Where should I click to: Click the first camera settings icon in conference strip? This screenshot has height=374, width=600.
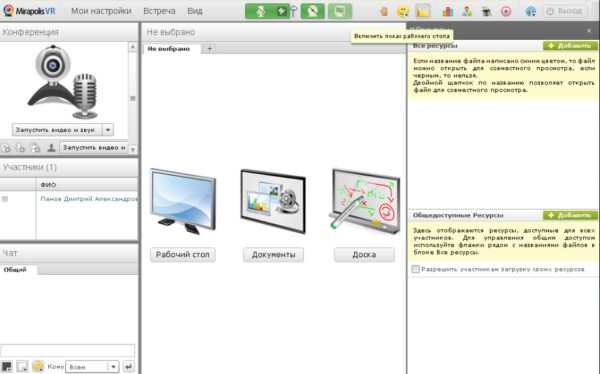6,147
